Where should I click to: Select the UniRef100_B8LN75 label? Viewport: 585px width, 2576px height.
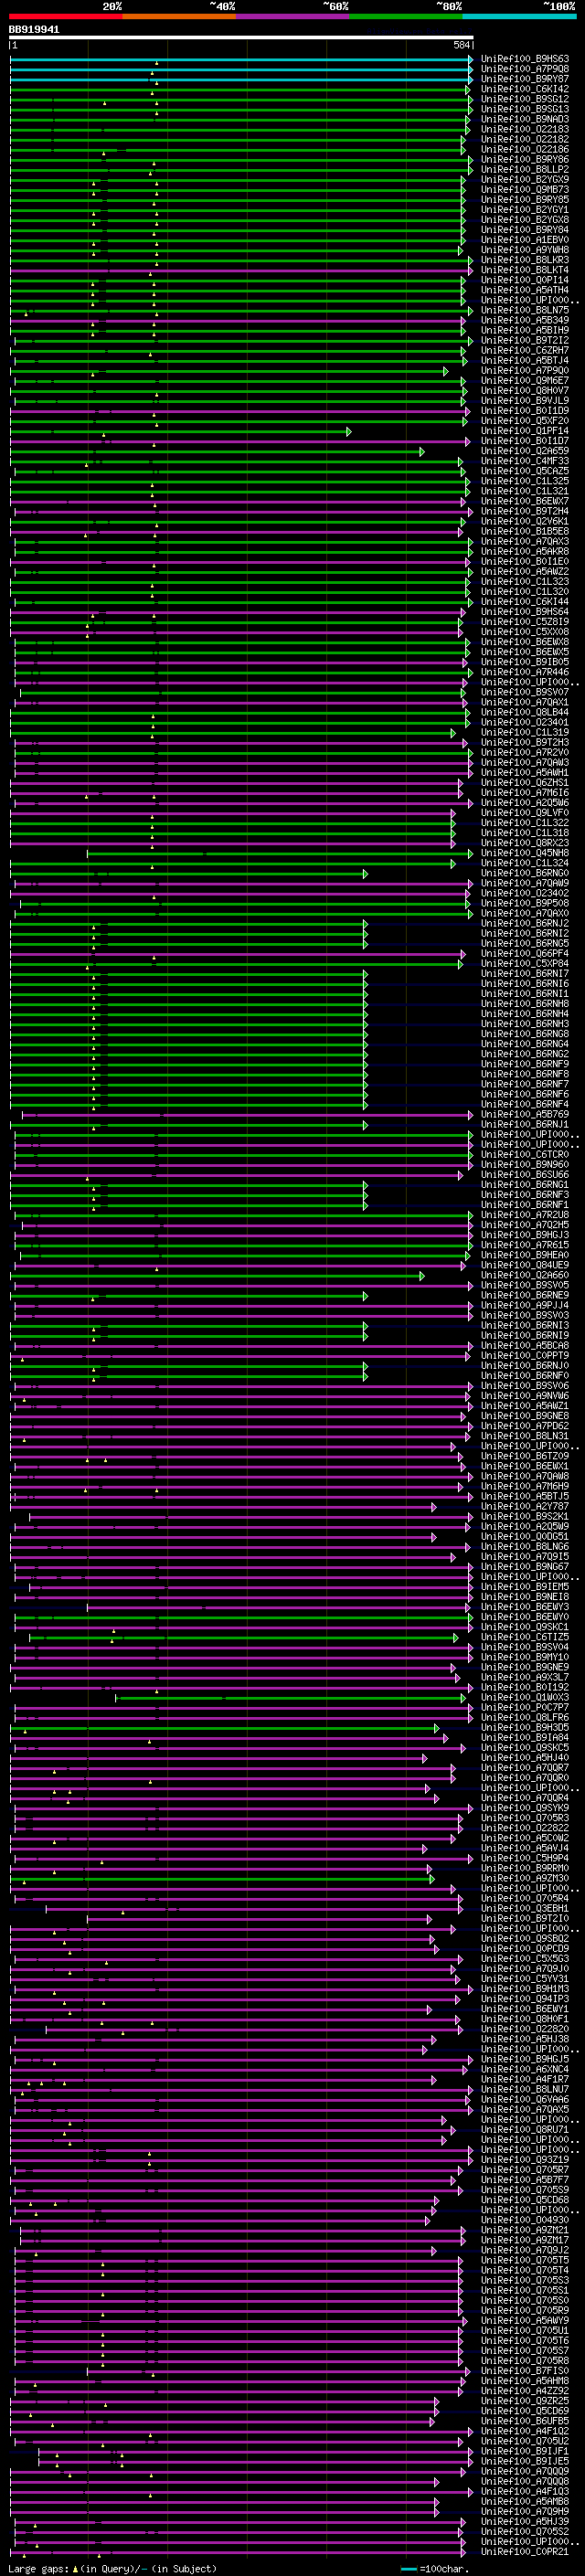click(525, 310)
